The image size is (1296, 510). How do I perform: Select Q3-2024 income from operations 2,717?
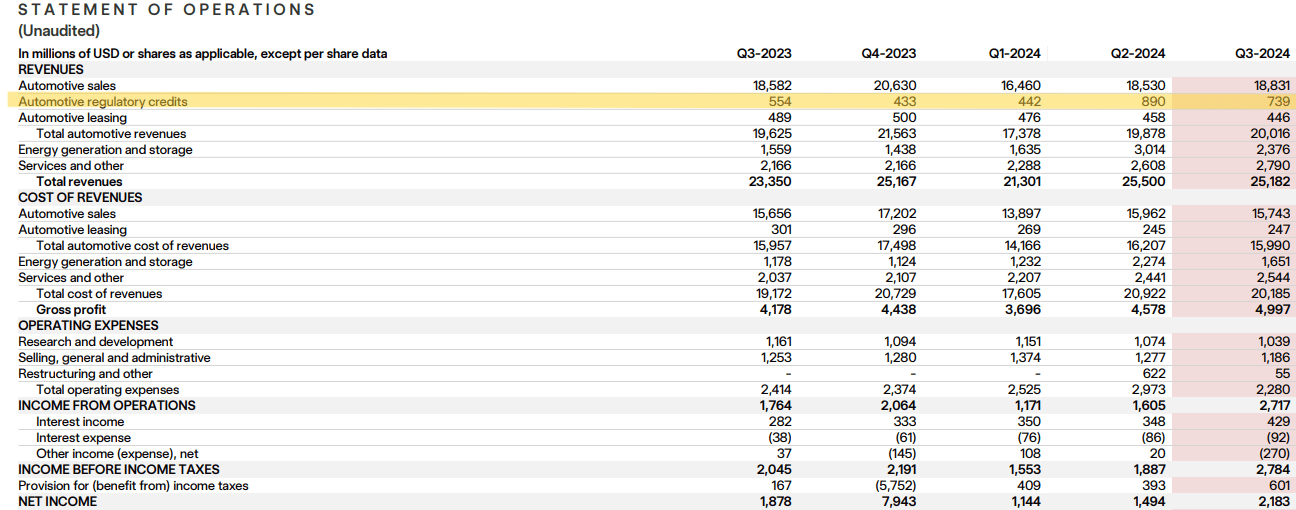tap(1273, 406)
